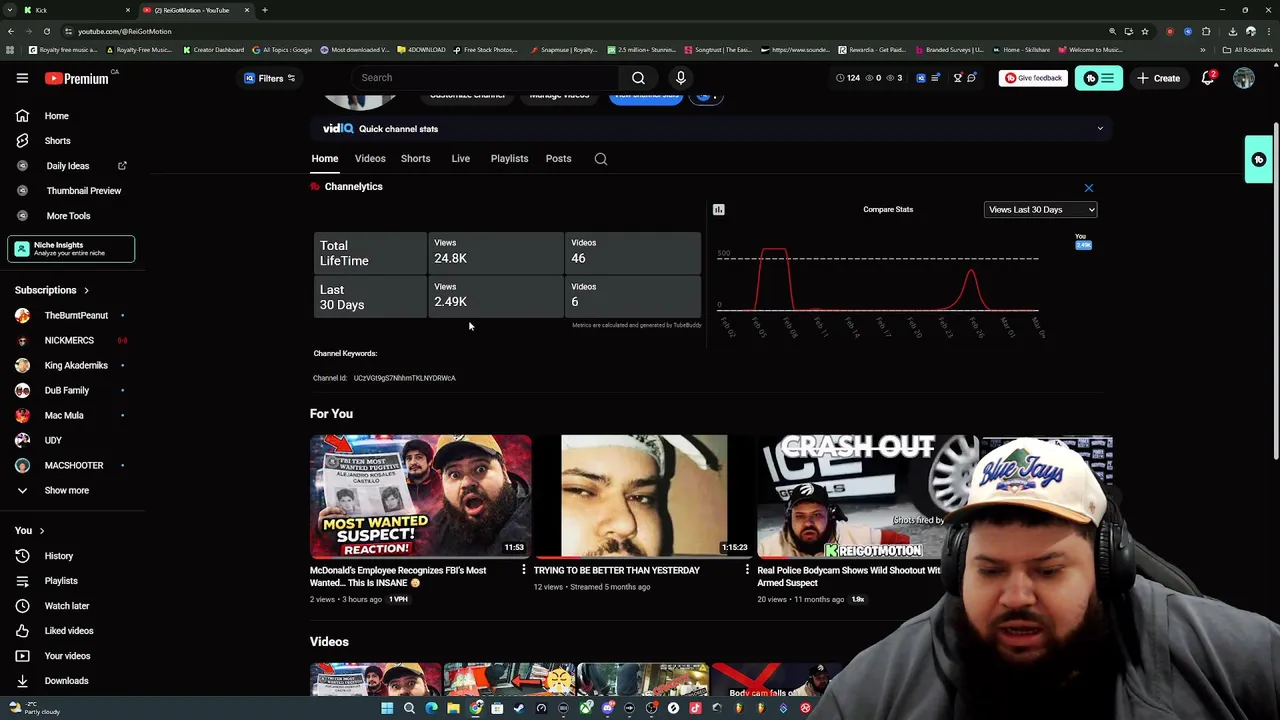Start voice search with the microphone icon

(681, 78)
